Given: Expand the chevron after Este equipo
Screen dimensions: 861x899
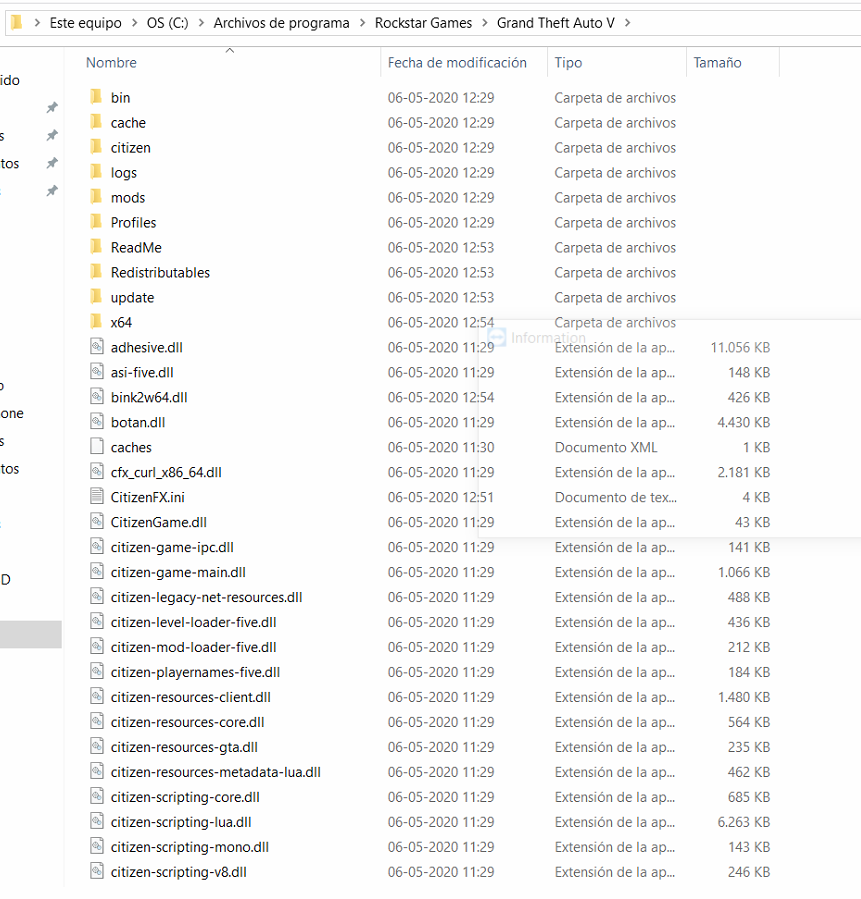Looking at the screenshot, I should (135, 23).
